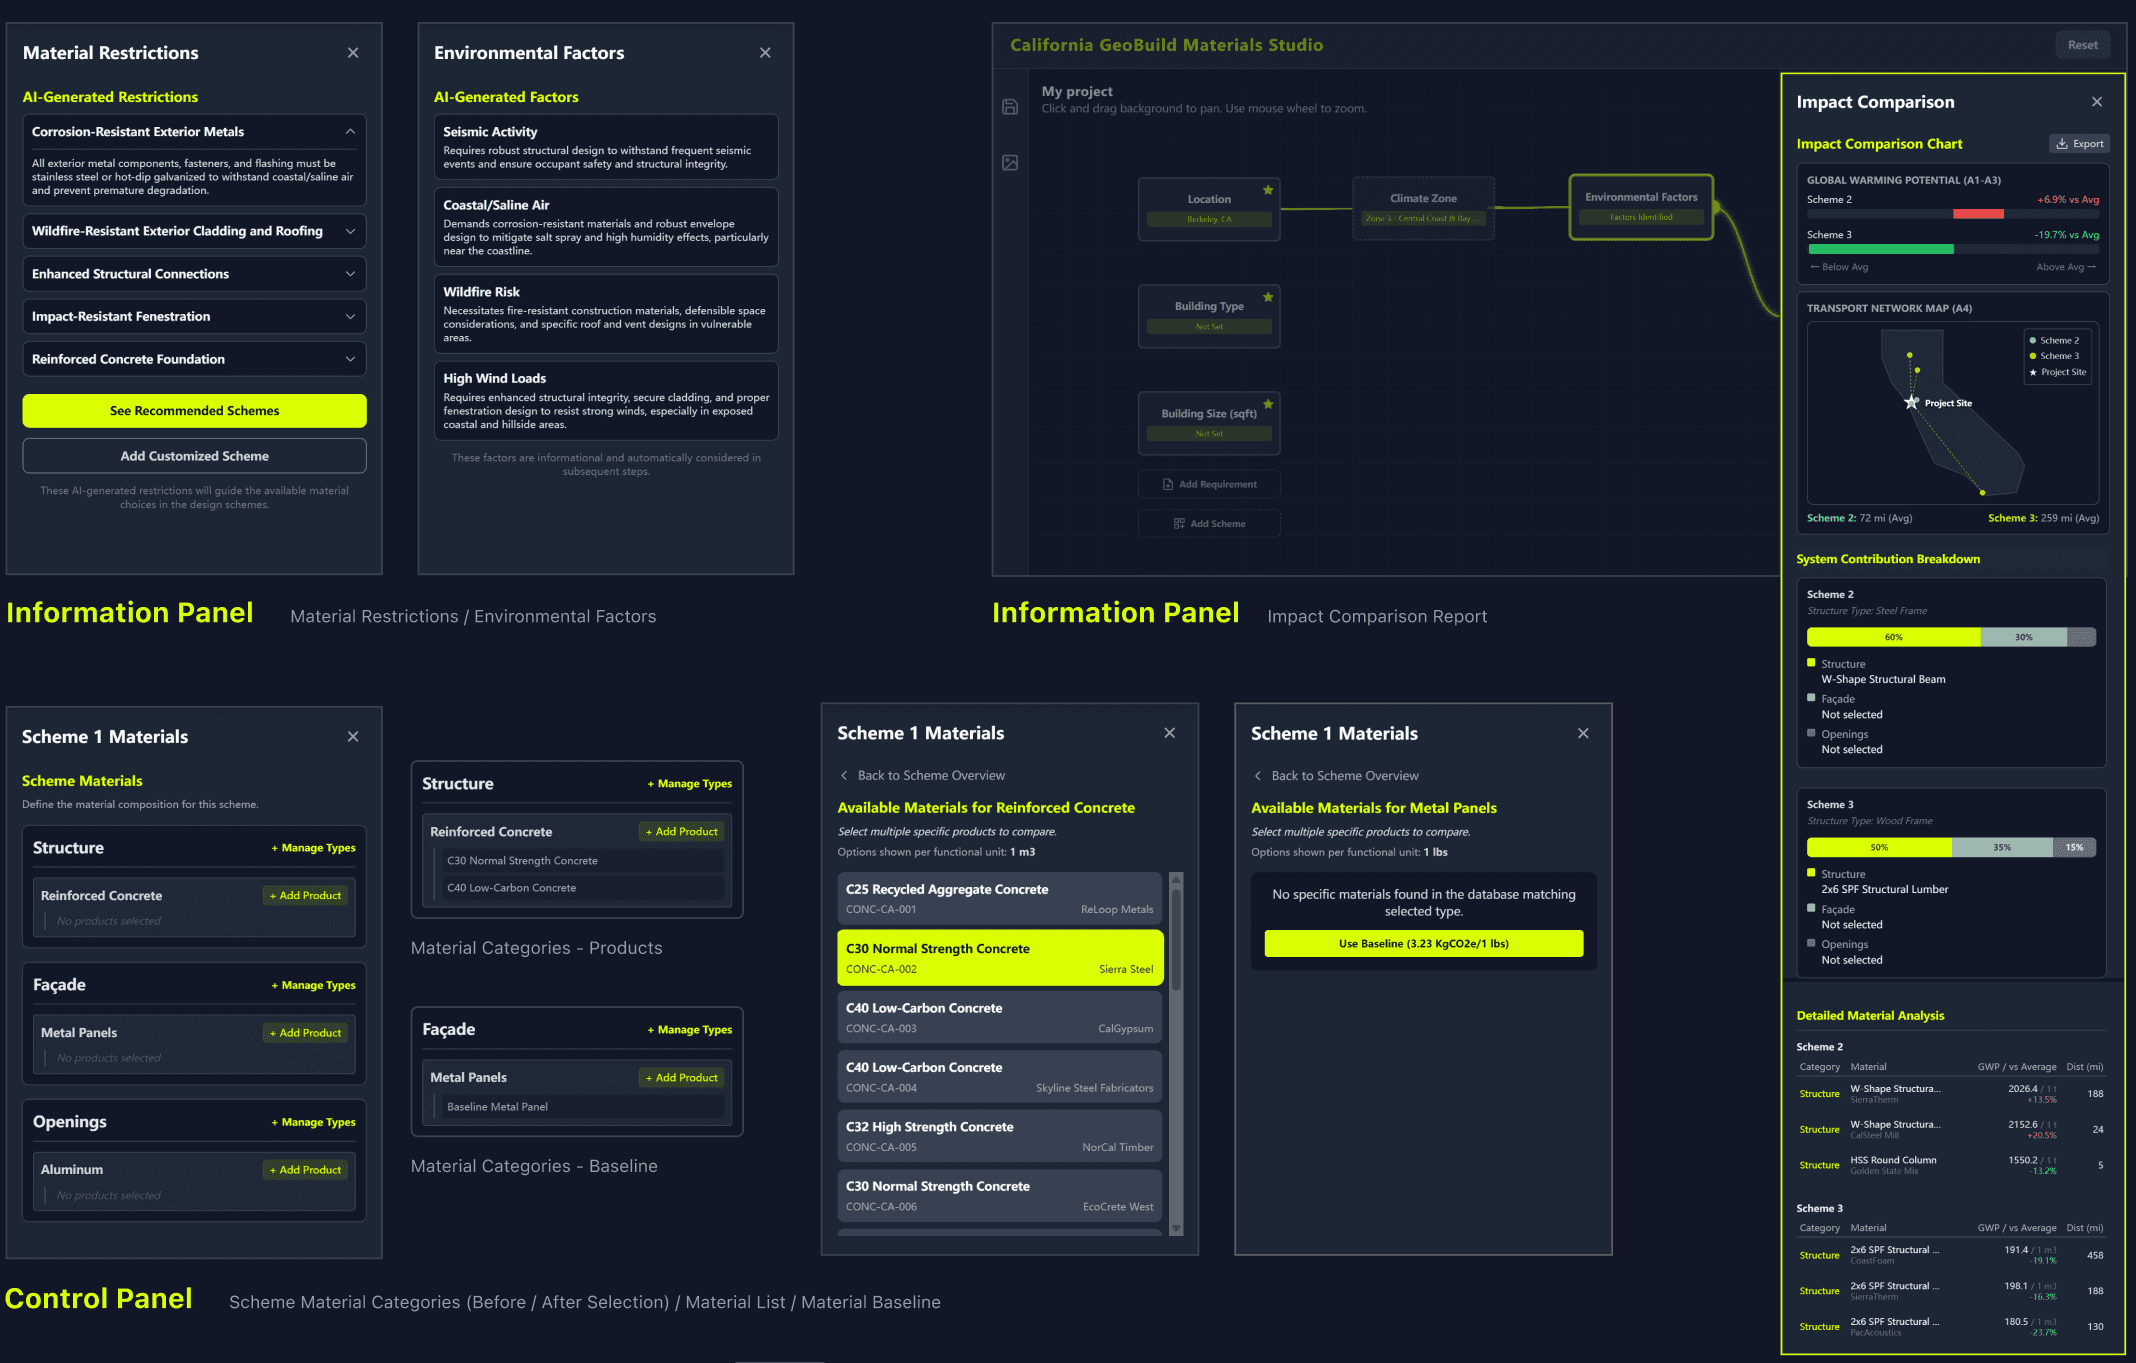Click the save project icon in the sidebar
2136x1363 pixels.
pos(1010,107)
